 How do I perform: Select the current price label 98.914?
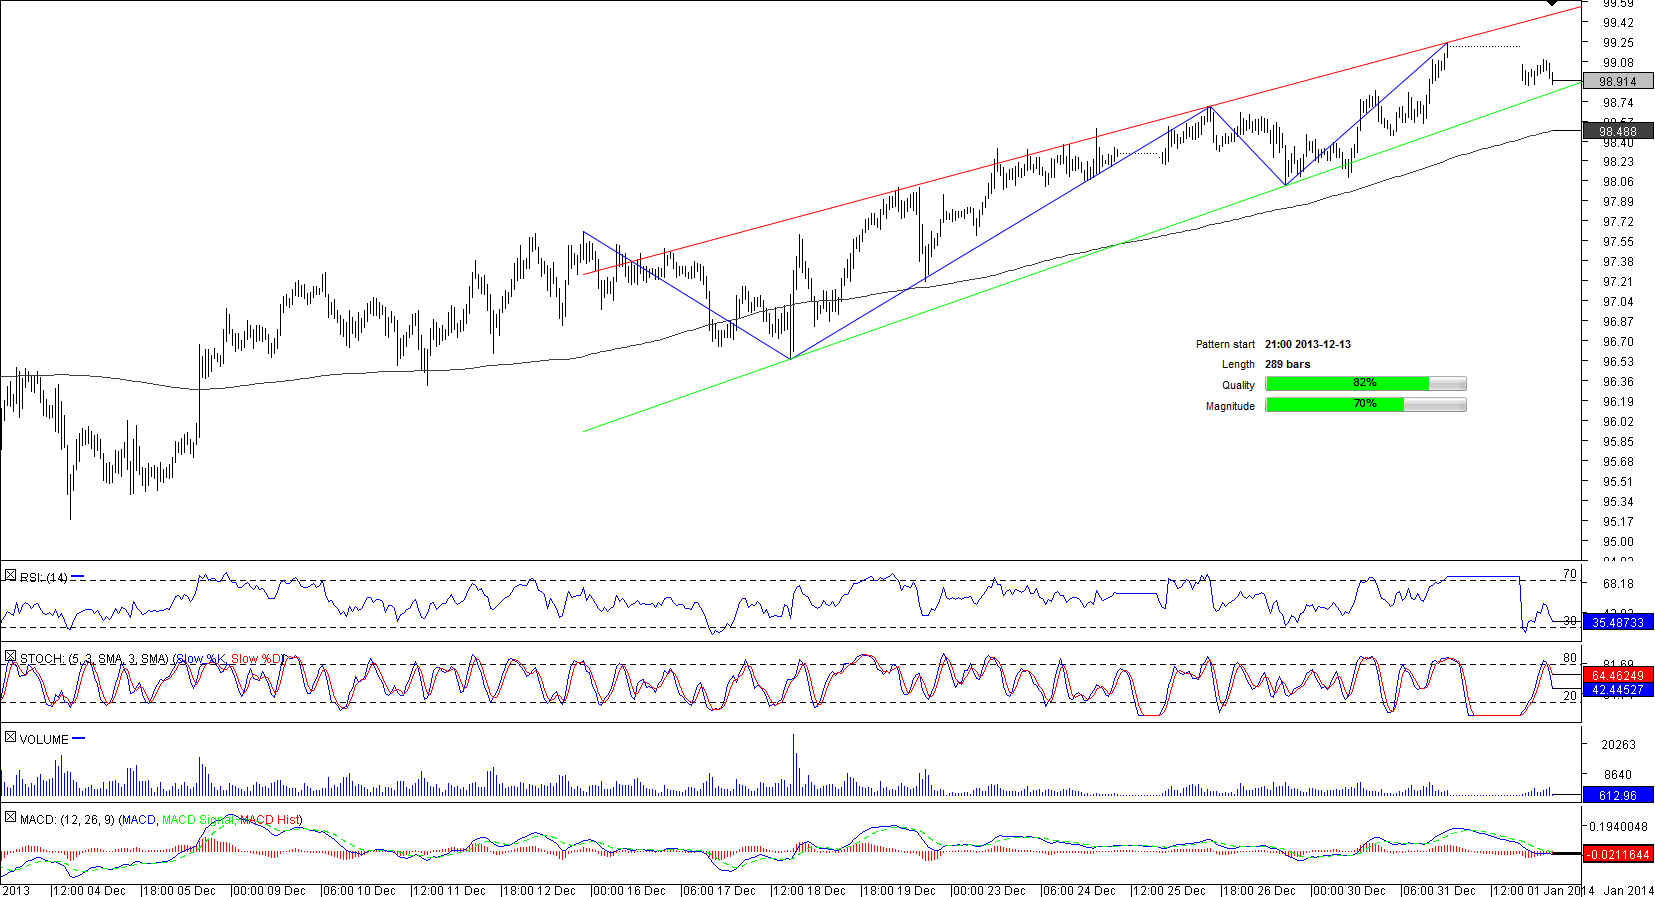pyautogui.click(x=1617, y=82)
